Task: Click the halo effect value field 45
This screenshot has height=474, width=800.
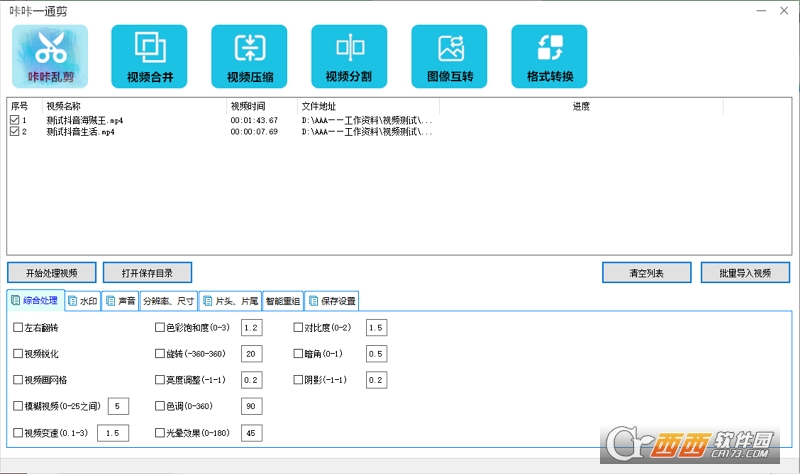Action: coord(252,433)
